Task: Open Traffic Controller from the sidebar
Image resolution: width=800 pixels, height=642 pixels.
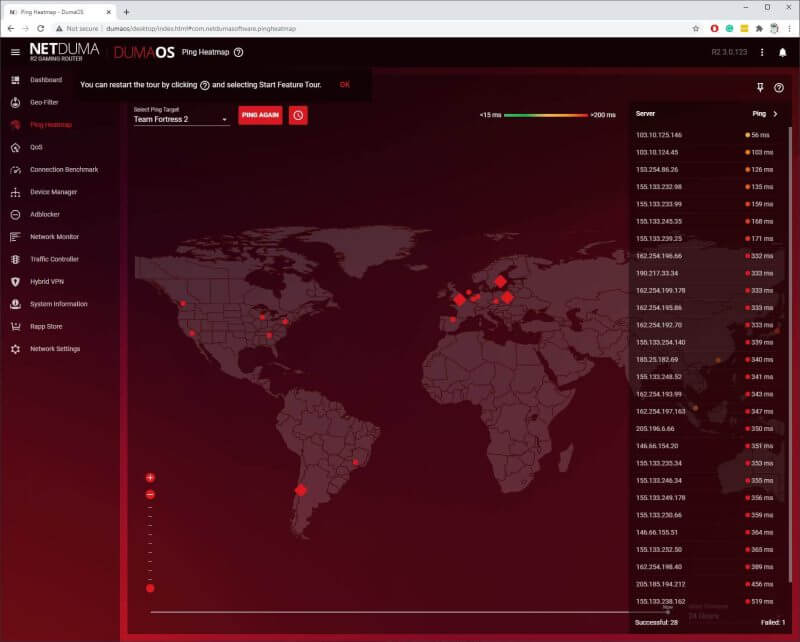Action: click(x=54, y=259)
